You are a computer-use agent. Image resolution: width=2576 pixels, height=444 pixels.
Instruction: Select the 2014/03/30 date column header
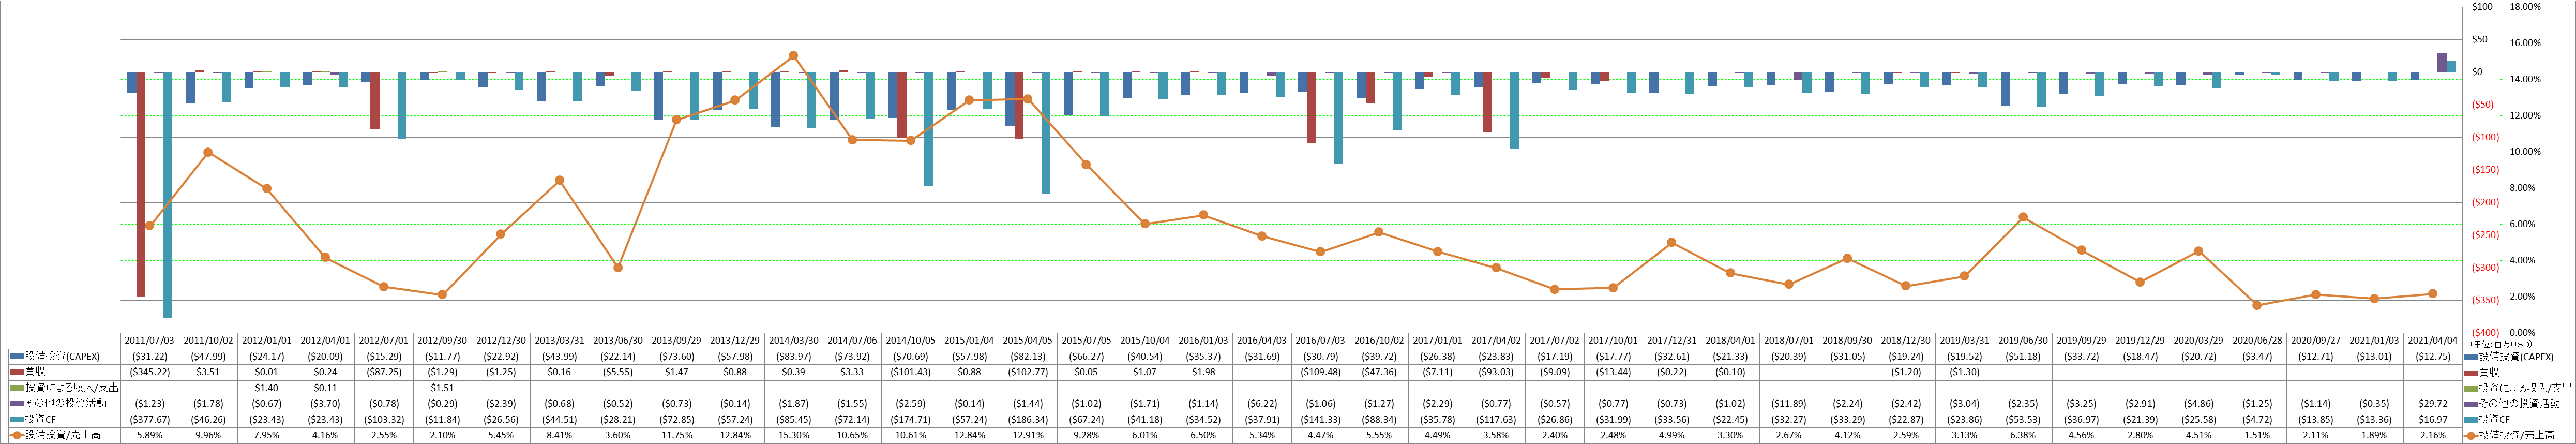pos(794,341)
